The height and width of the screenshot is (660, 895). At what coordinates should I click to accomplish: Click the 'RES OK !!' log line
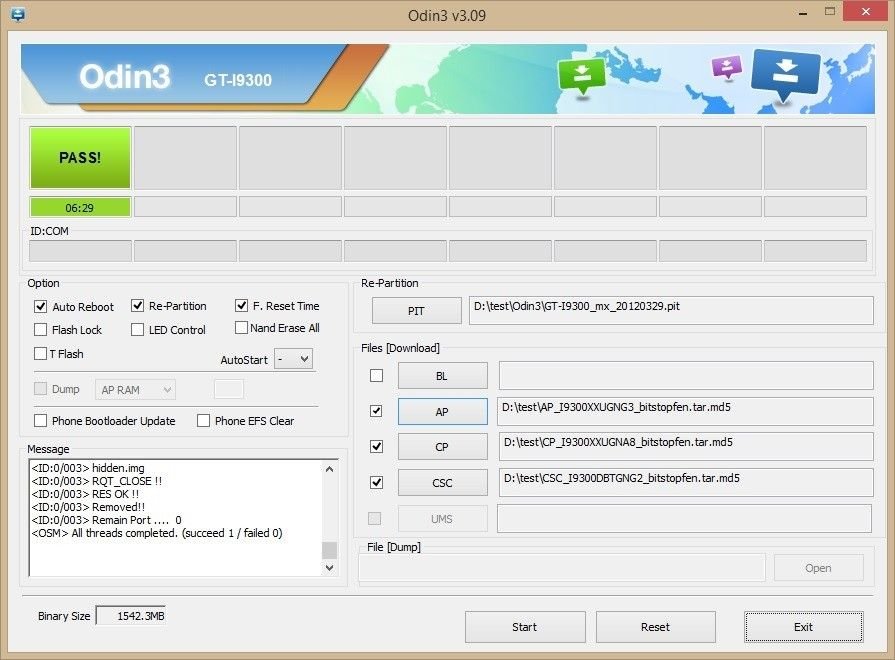(x=85, y=494)
